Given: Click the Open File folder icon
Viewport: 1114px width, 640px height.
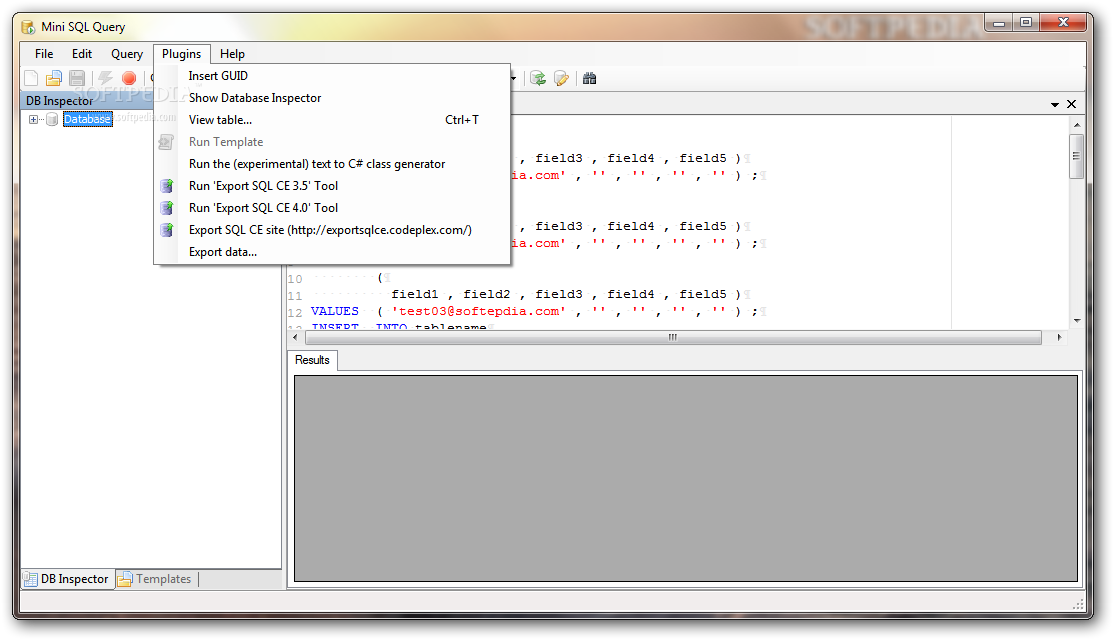Looking at the screenshot, I should tap(54, 78).
